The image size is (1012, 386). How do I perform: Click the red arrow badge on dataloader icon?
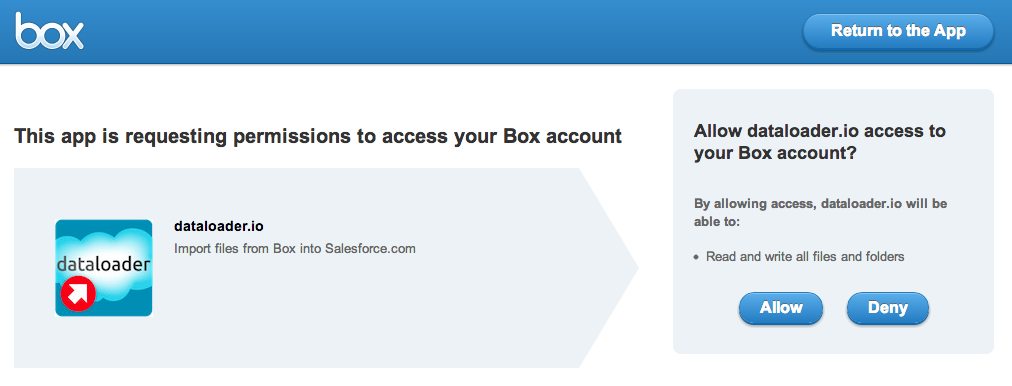point(78,294)
